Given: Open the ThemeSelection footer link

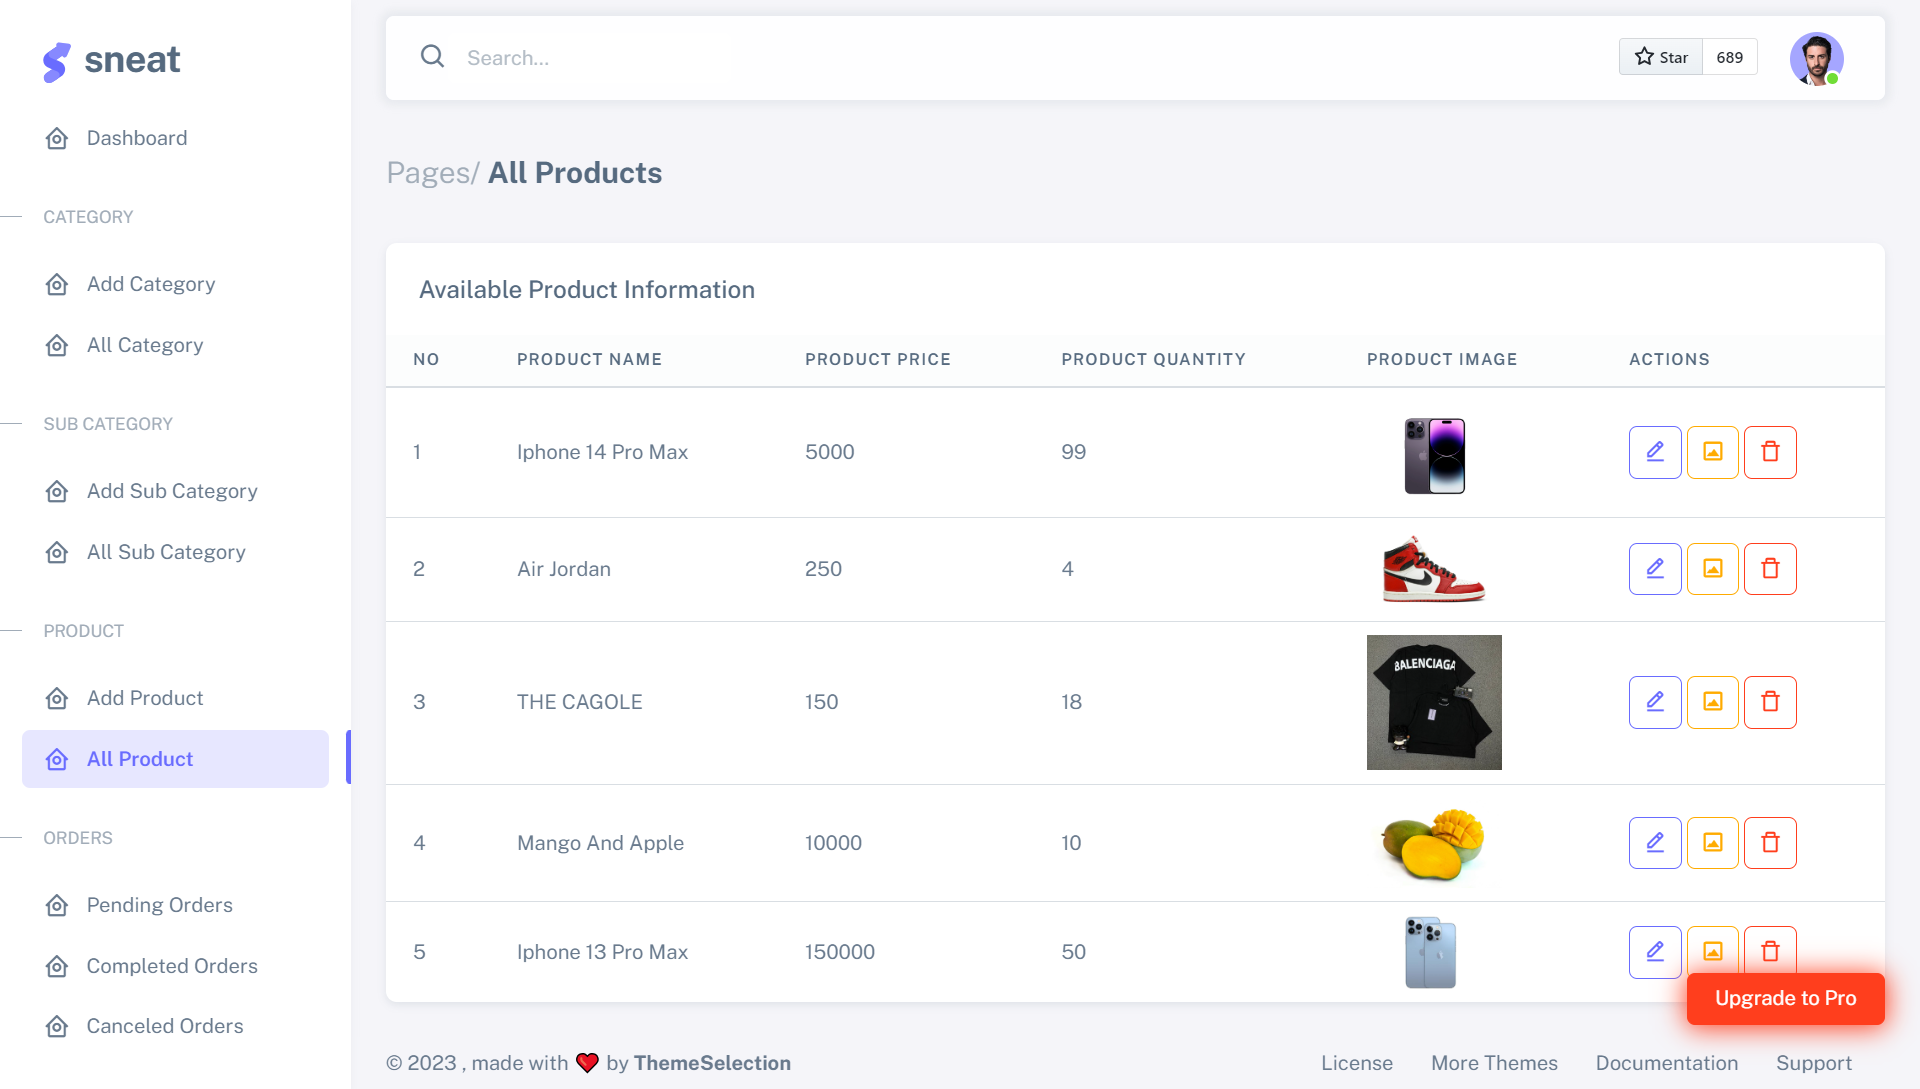Looking at the screenshot, I should pyautogui.click(x=712, y=1063).
